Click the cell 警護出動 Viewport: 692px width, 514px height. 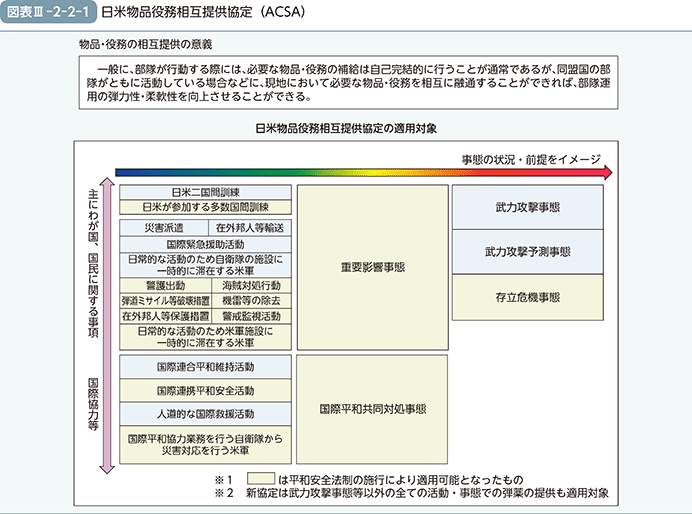(x=165, y=285)
